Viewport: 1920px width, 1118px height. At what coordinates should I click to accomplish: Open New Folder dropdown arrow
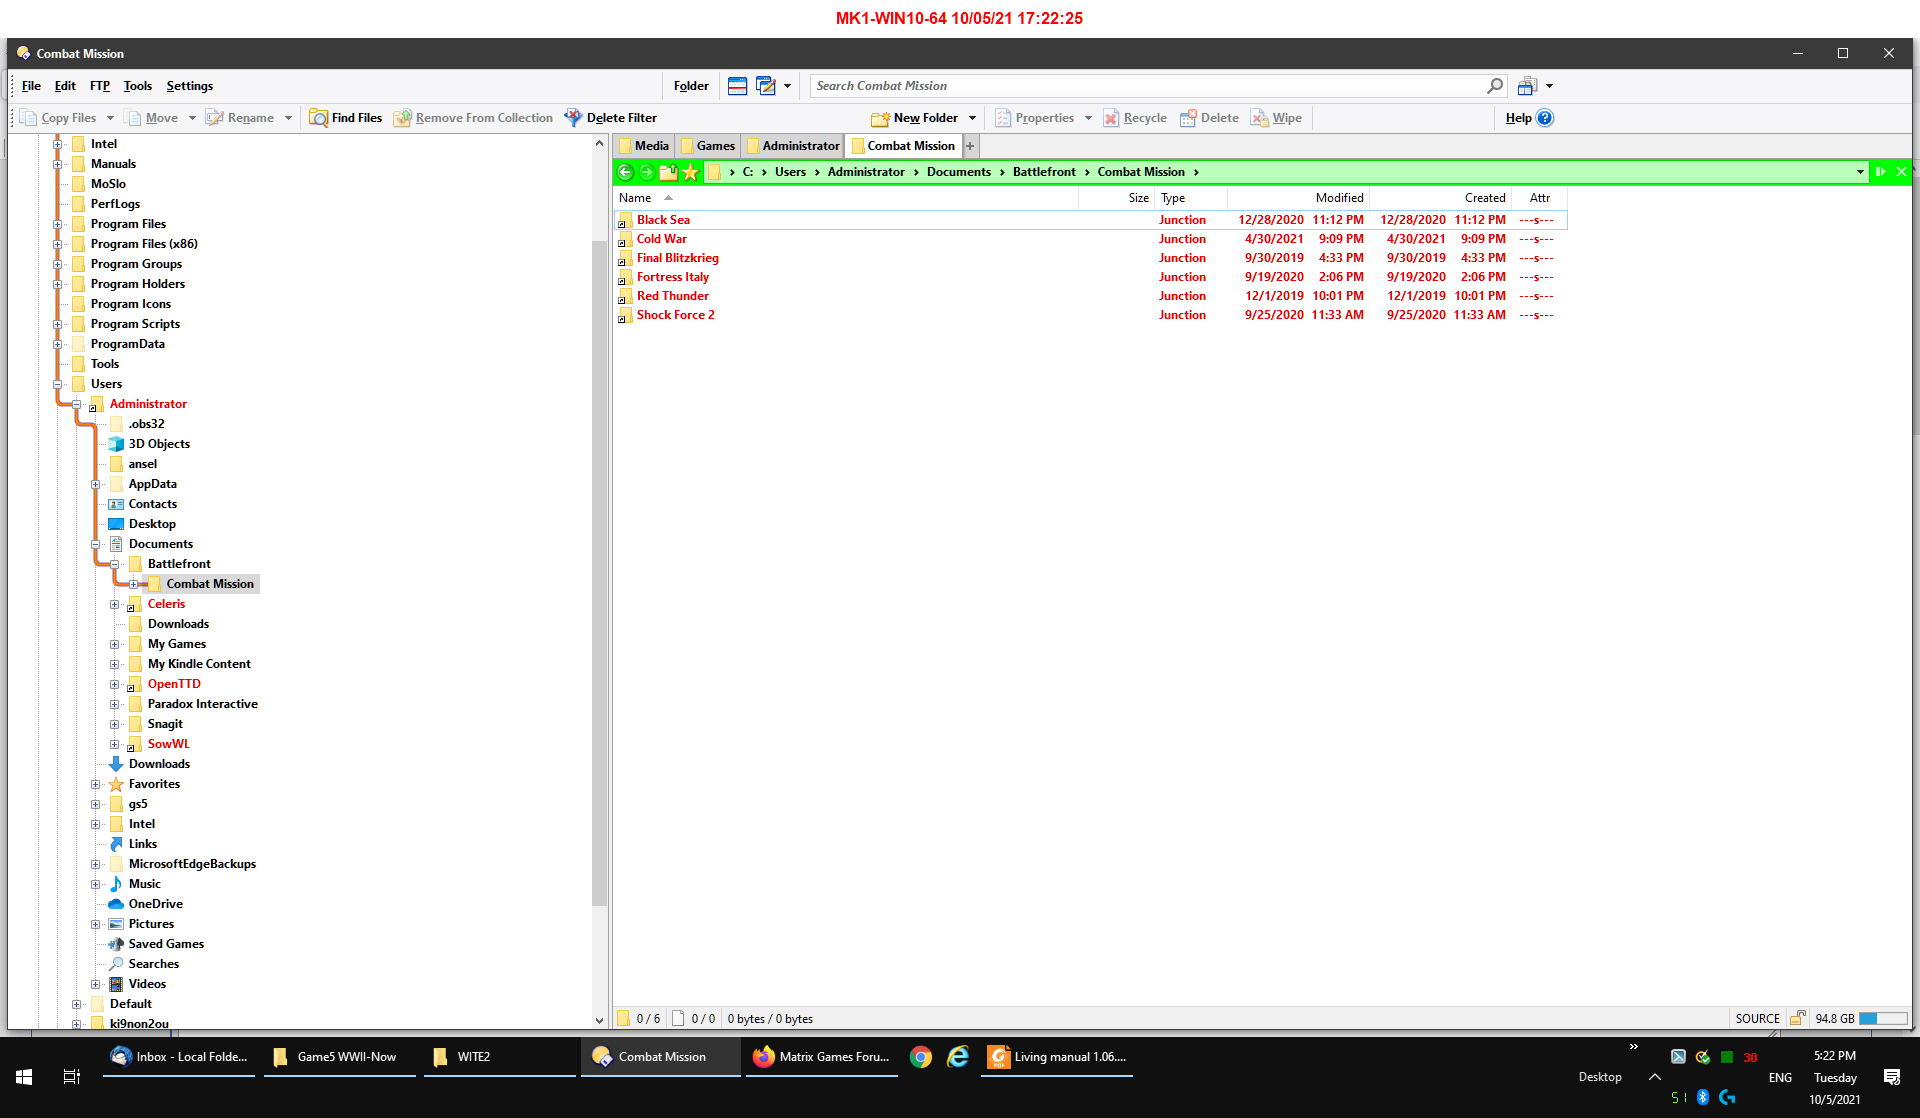(x=972, y=118)
